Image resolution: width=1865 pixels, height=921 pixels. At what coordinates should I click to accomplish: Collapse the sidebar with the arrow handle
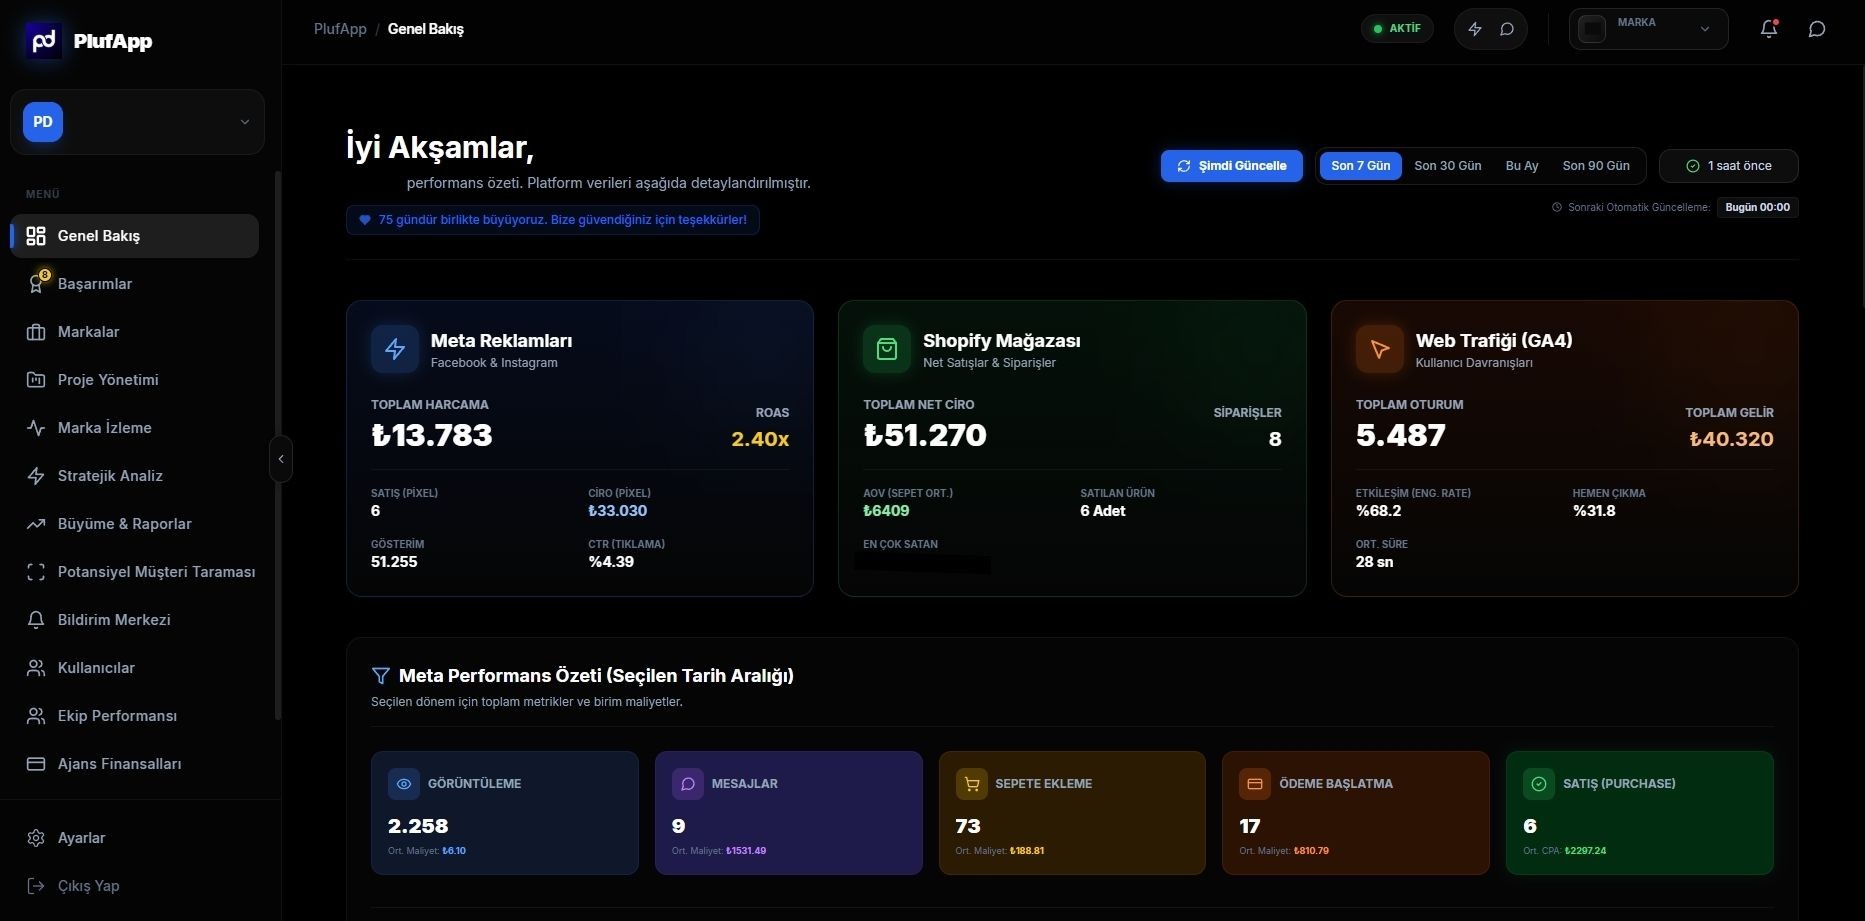tap(281, 459)
